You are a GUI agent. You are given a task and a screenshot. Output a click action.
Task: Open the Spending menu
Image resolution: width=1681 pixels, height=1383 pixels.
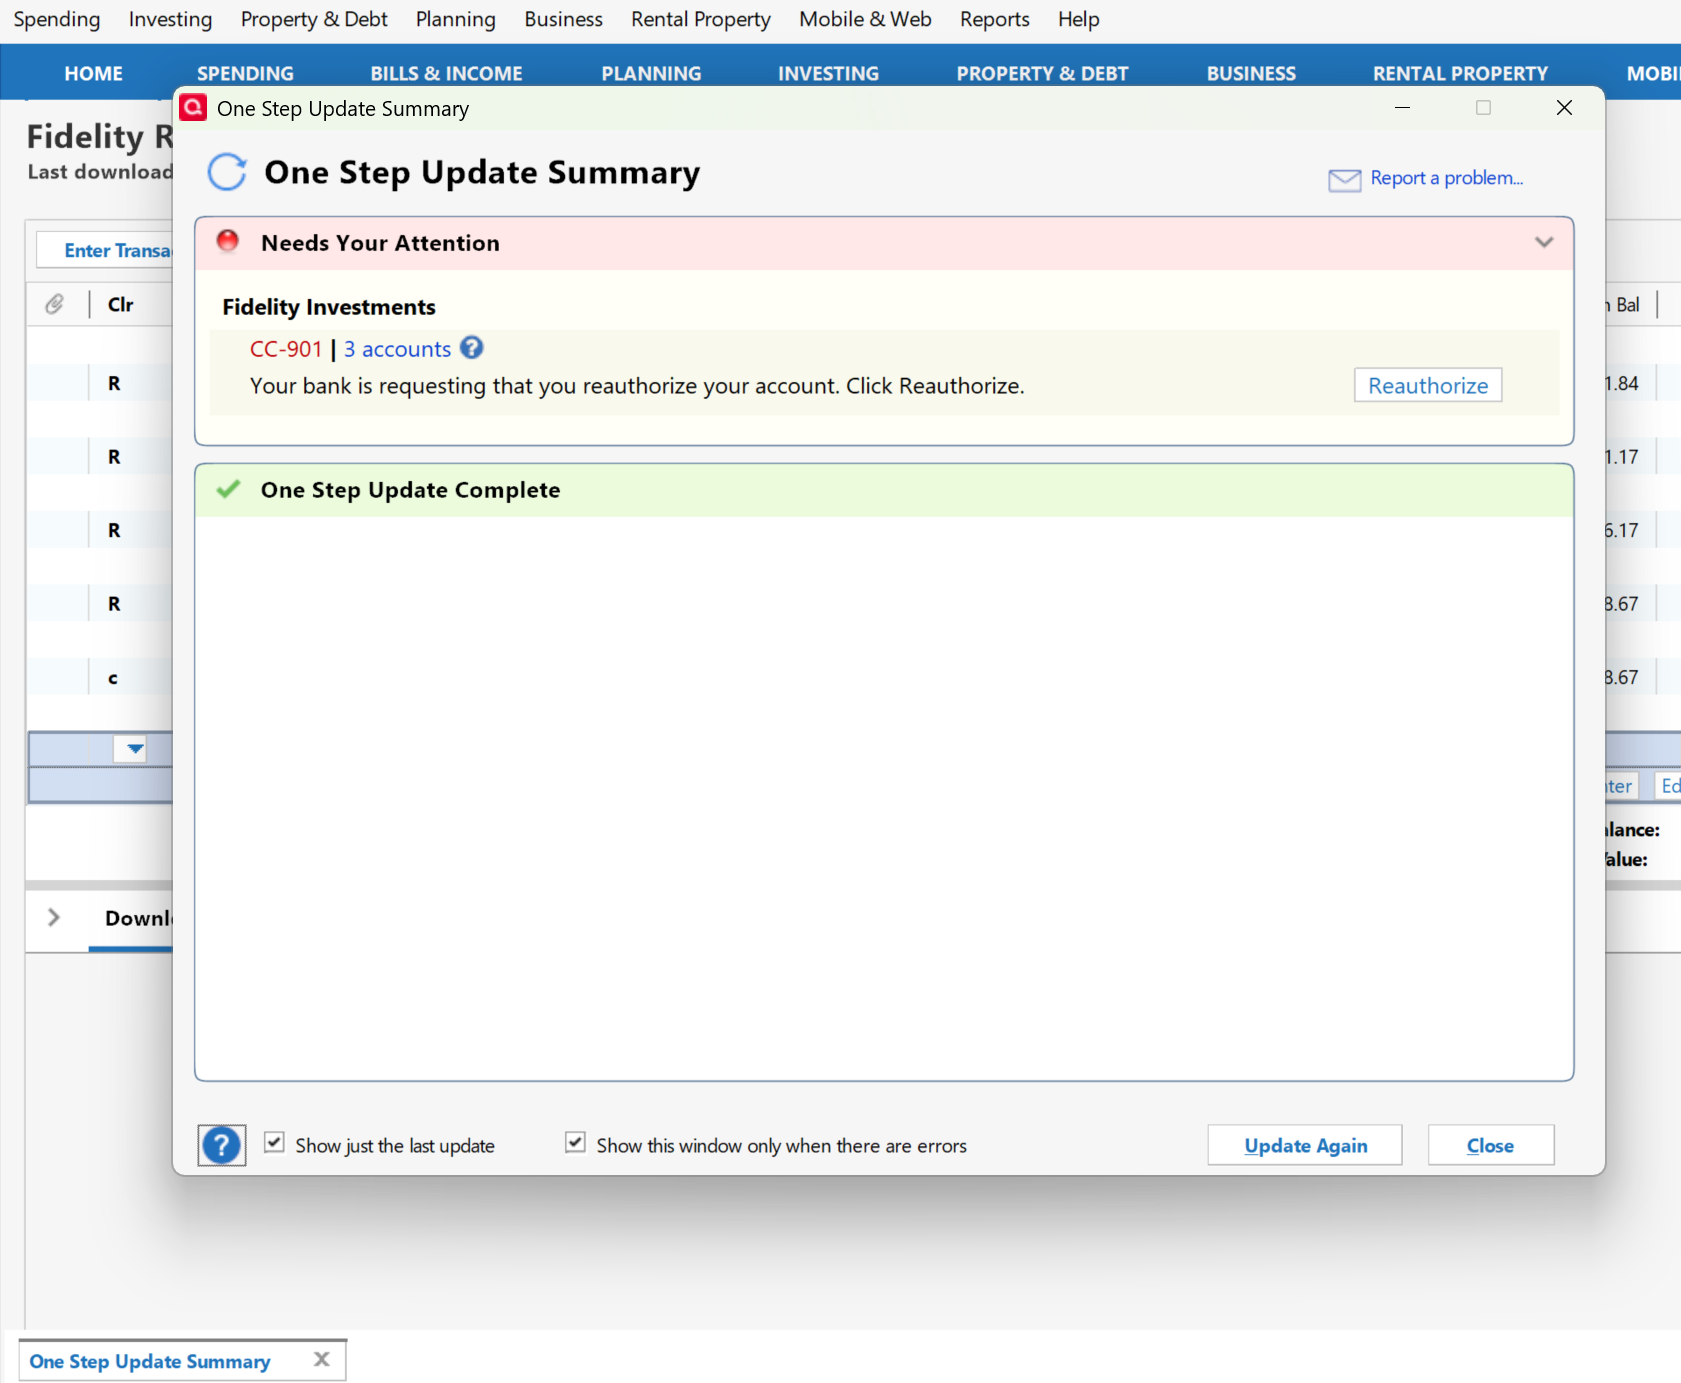coord(57,19)
